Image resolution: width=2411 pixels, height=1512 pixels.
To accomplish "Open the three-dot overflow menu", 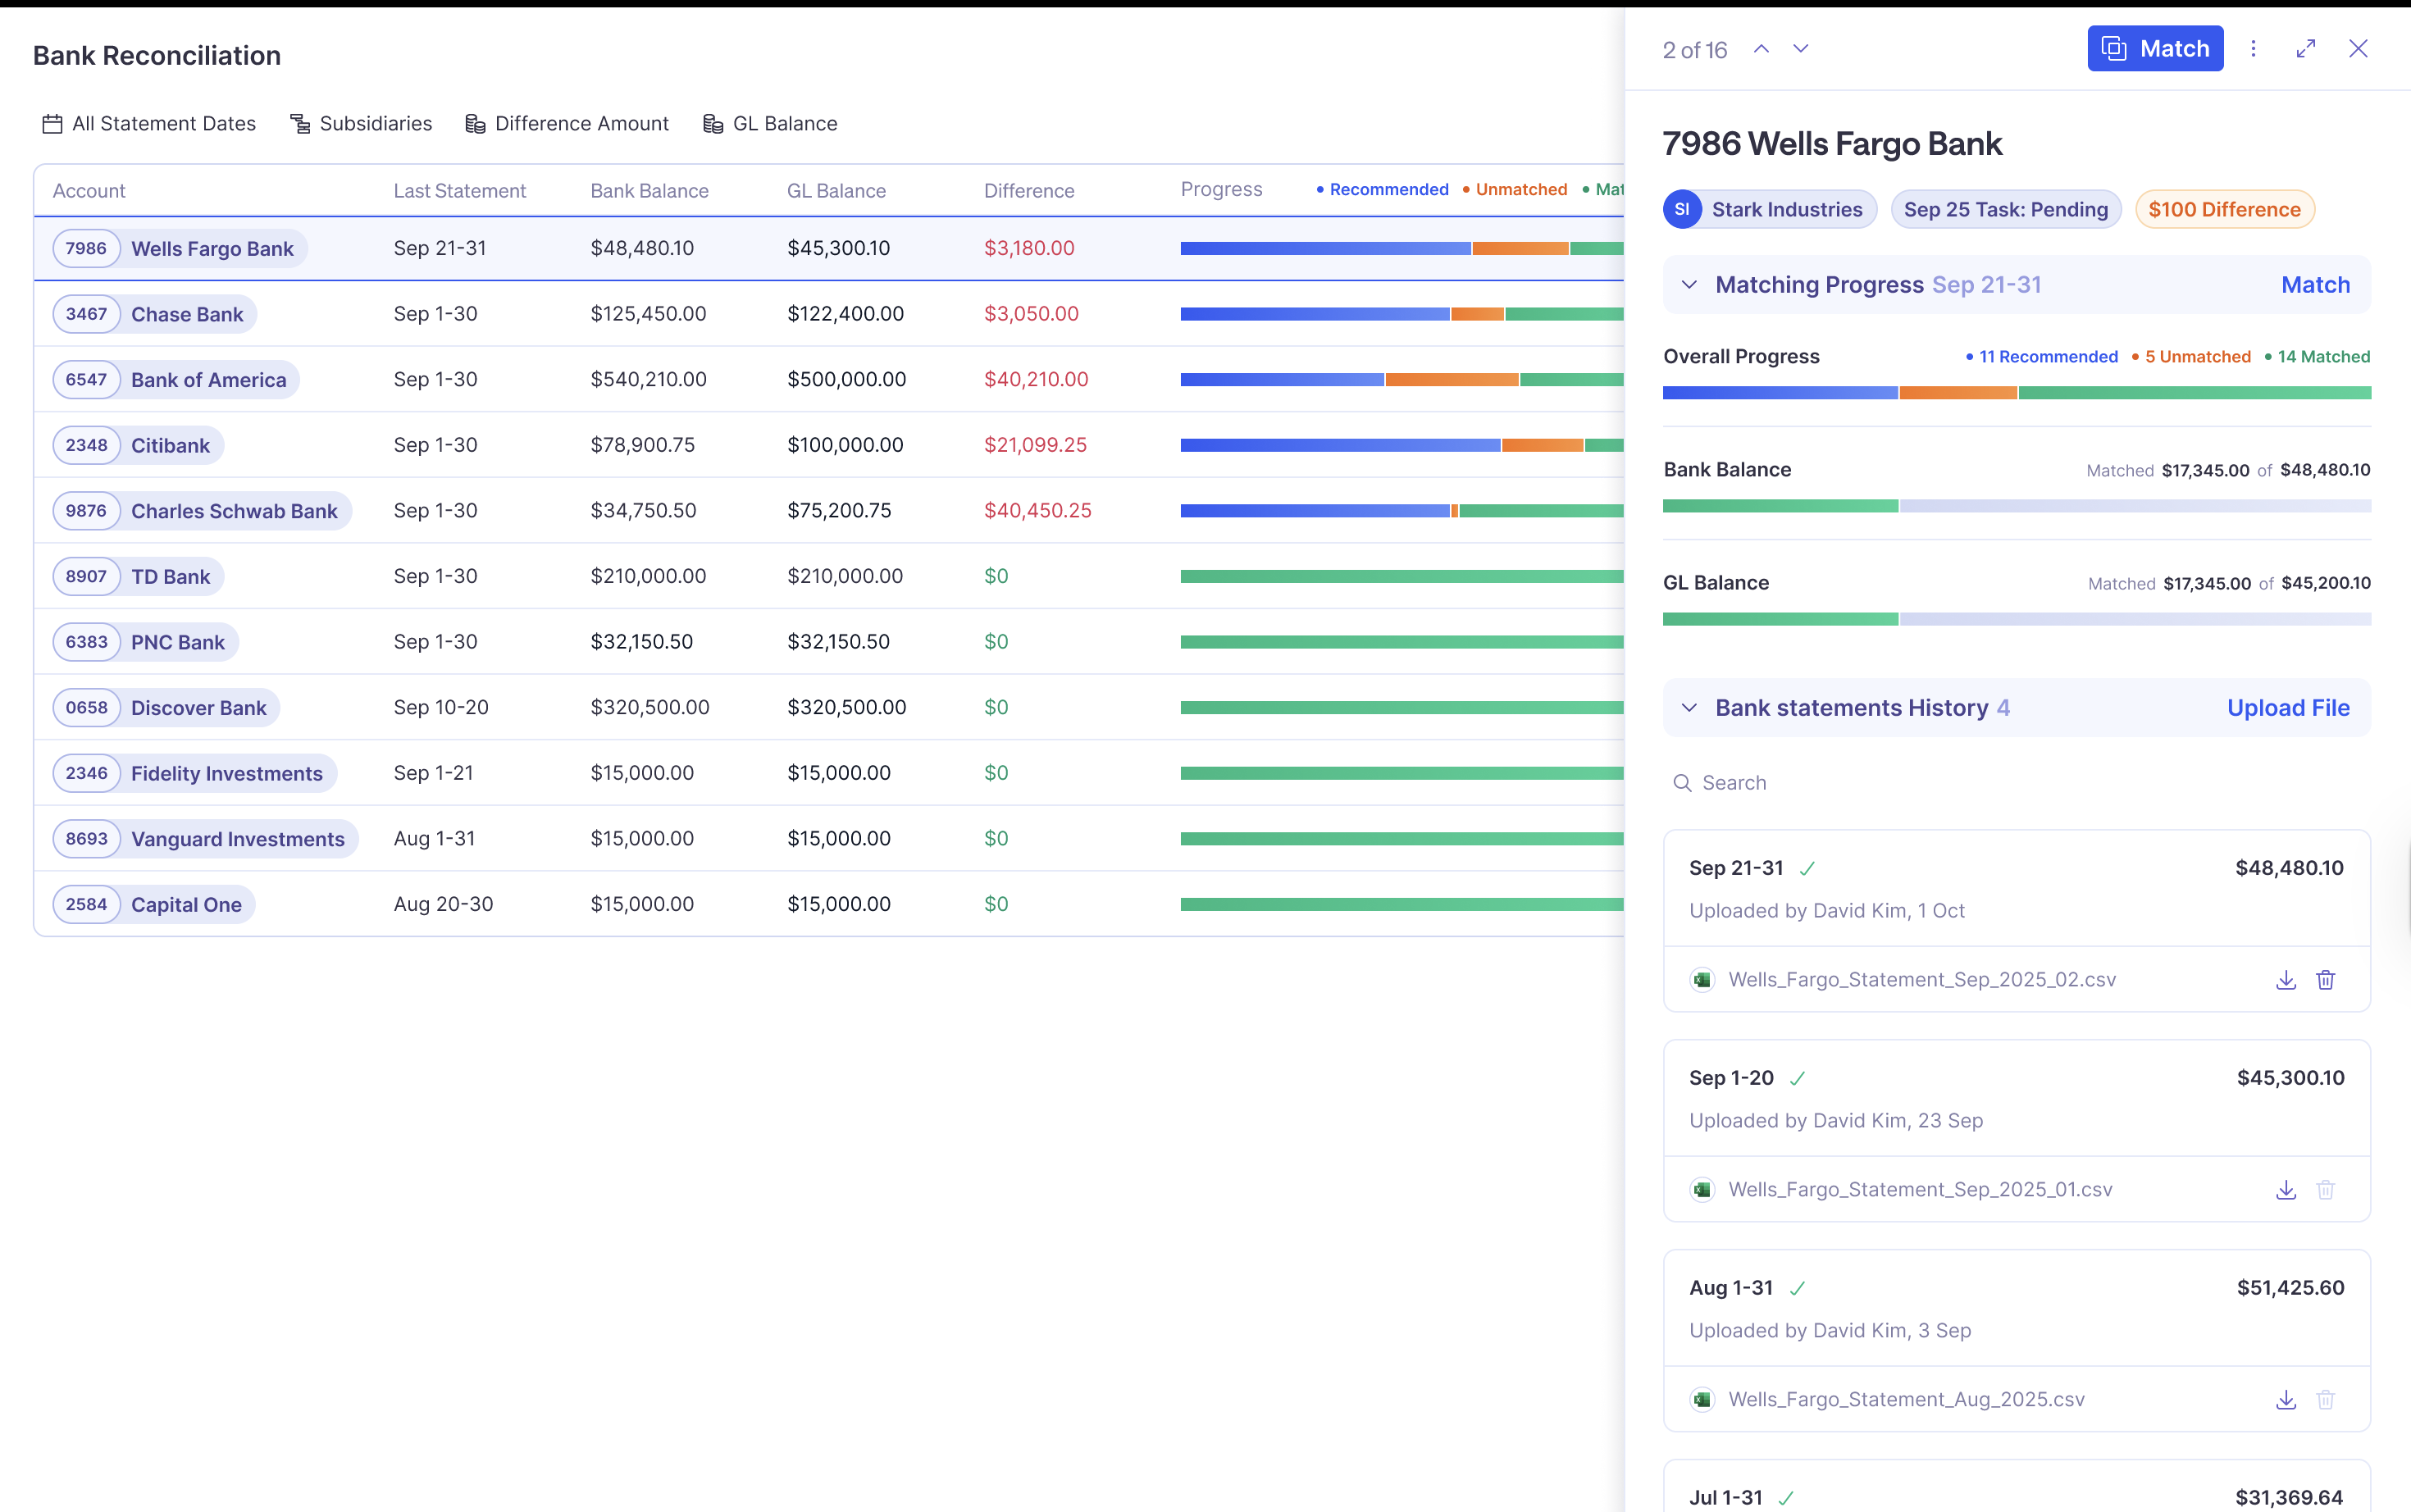I will tap(2253, 48).
